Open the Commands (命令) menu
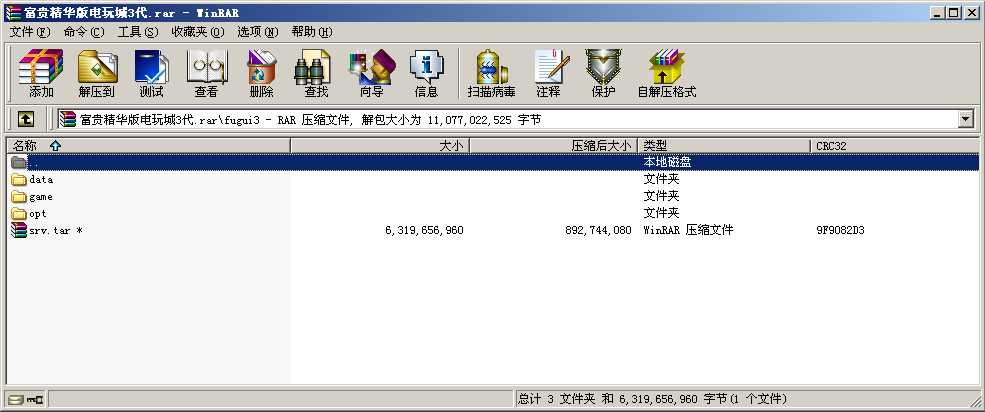 84,31
